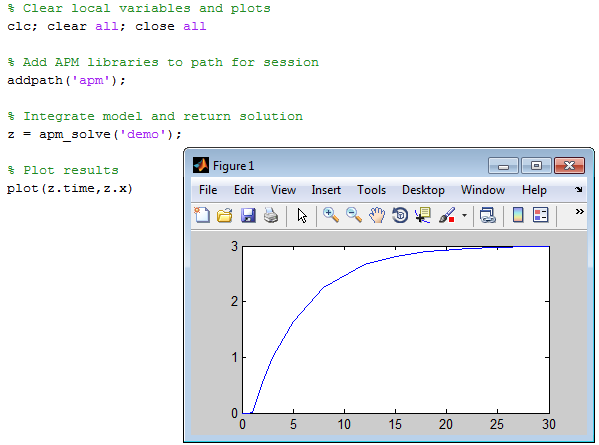Print the figure with the printer icon
Screen dimensions: 599x445
pos(271,215)
